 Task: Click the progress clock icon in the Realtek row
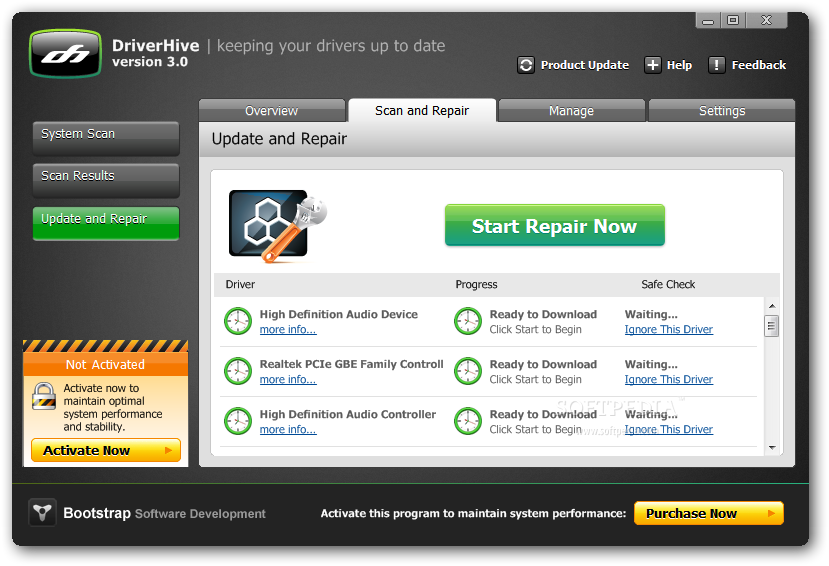[x=468, y=371]
